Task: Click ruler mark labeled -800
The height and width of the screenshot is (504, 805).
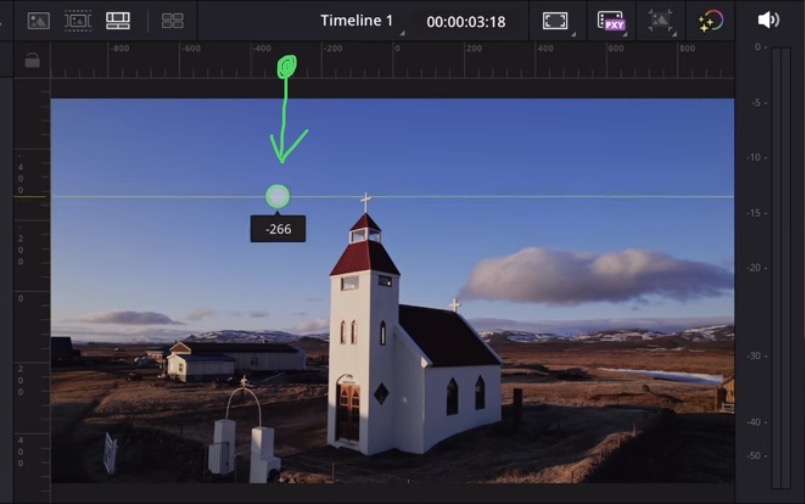Action: coord(120,49)
